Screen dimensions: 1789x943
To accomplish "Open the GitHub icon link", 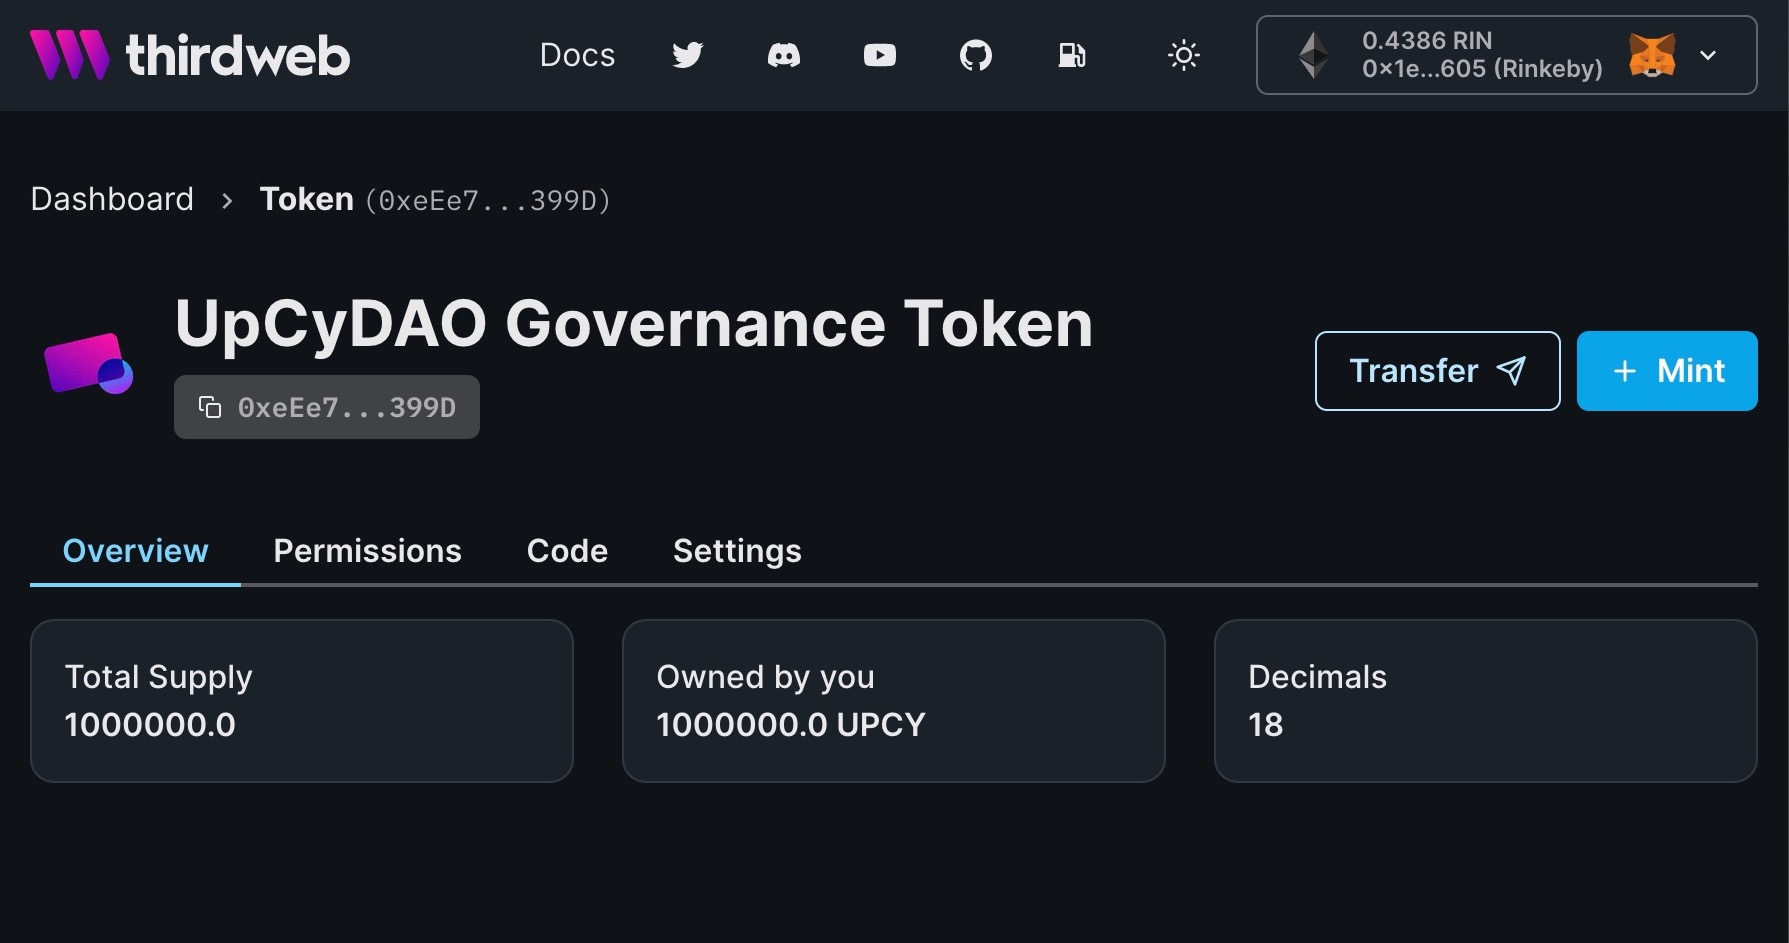I will click(x=975, y=55).
